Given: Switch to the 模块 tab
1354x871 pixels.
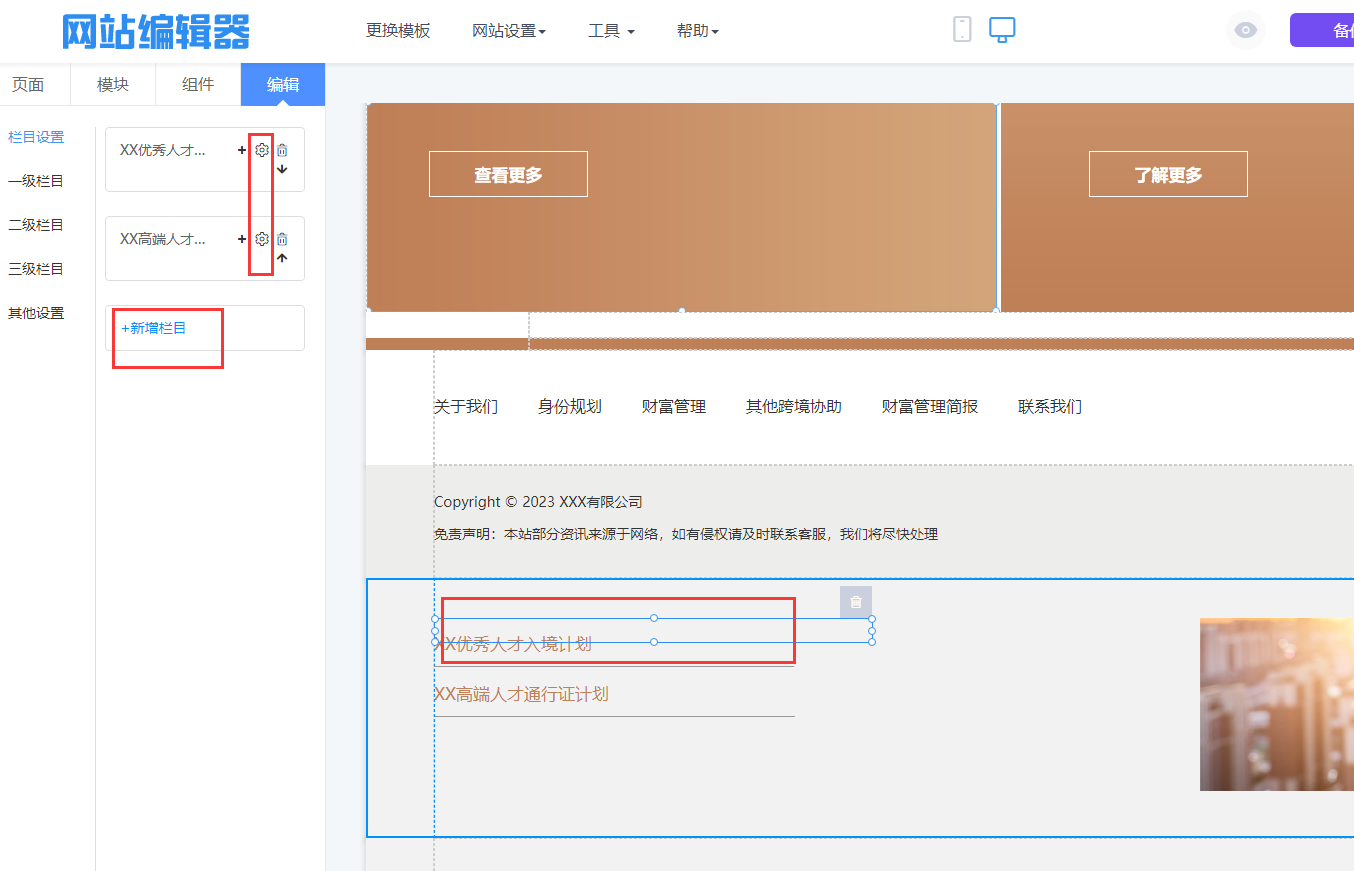Looking at the screenshot, I should pos(113,85).
